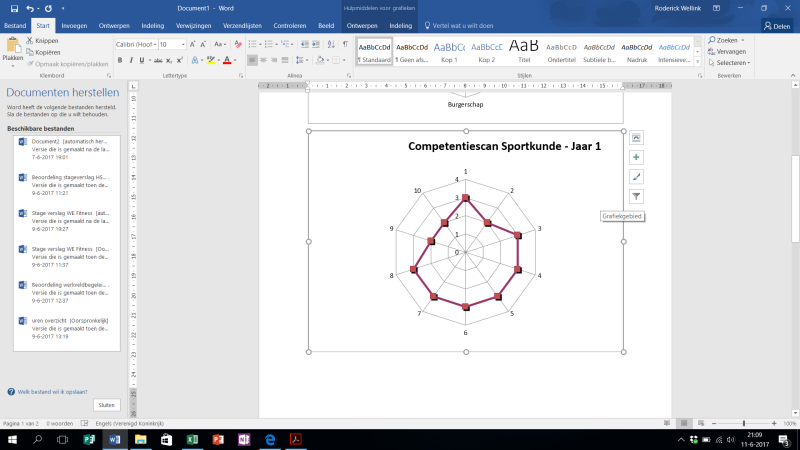
Task: Apply superscript formatting
Action: pos(180,60)
